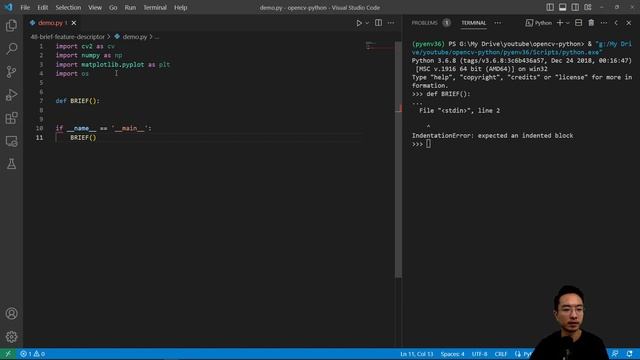Viewport: 640px width, 360px height.
Task: Change indentation Spaces: 4 setting
Action: (x=452, y=354)
